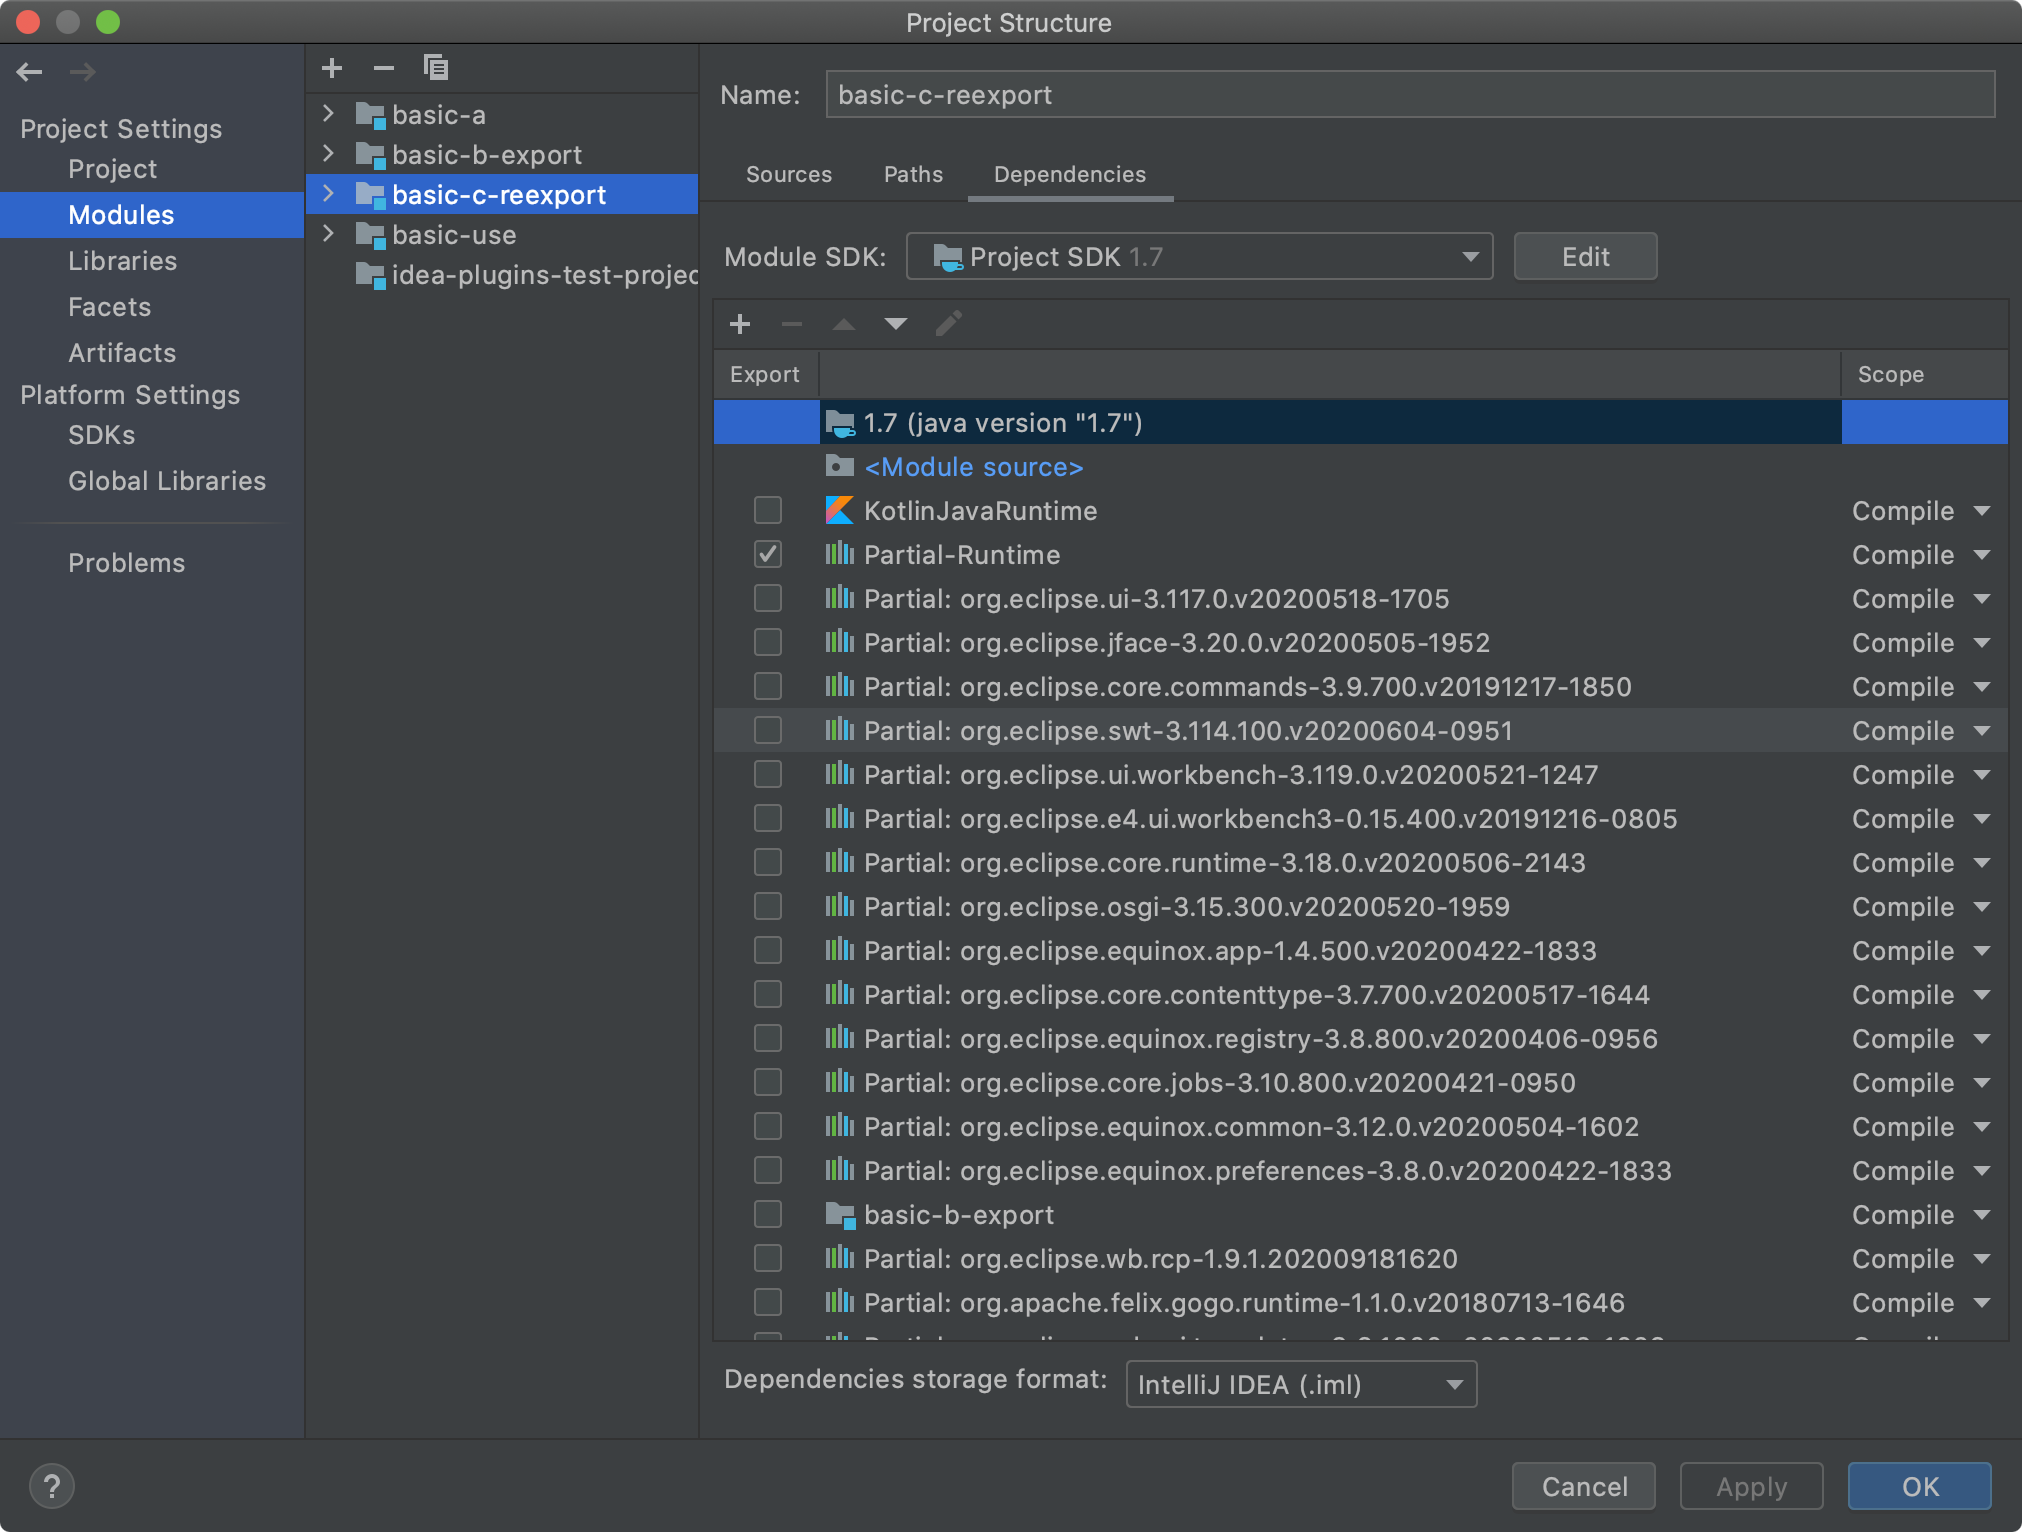2022x1532 pixels.
Task: Click the forward navigation arrow
Action: pos(83,72)
